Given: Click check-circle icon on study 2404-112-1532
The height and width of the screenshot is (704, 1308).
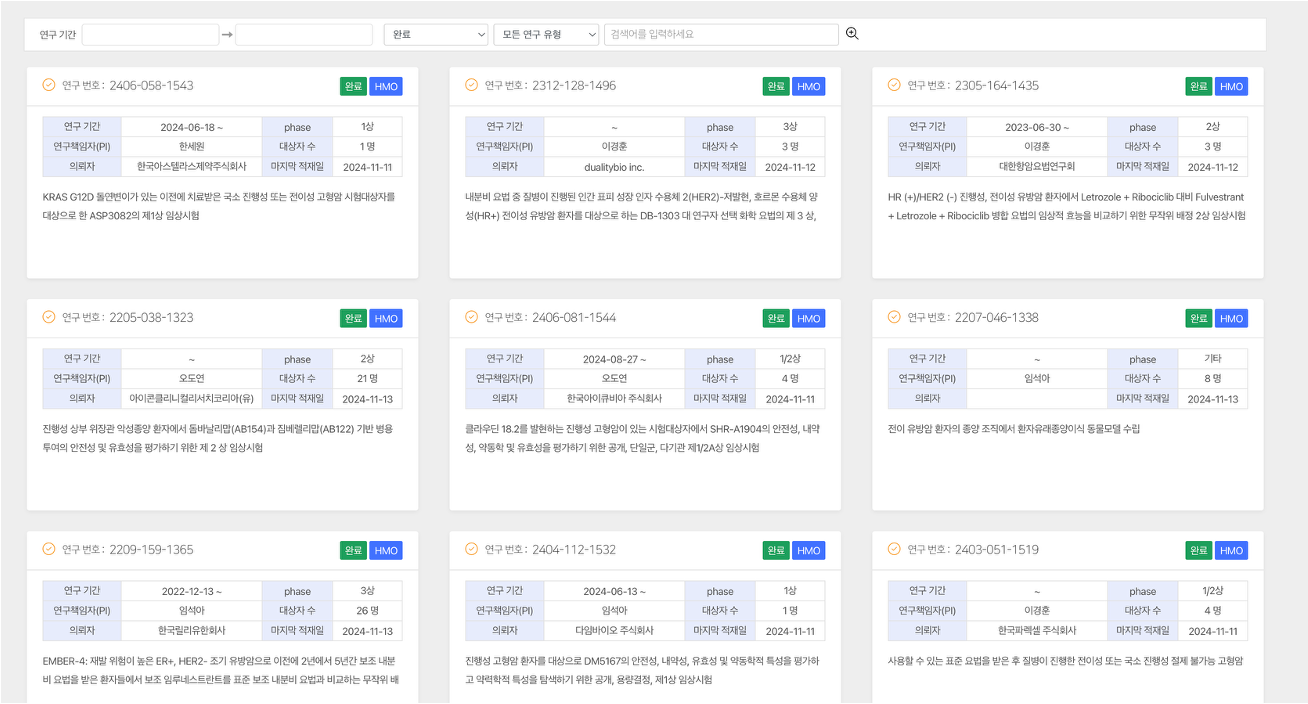Looking at the screenshot, I should tap(472, 549).
